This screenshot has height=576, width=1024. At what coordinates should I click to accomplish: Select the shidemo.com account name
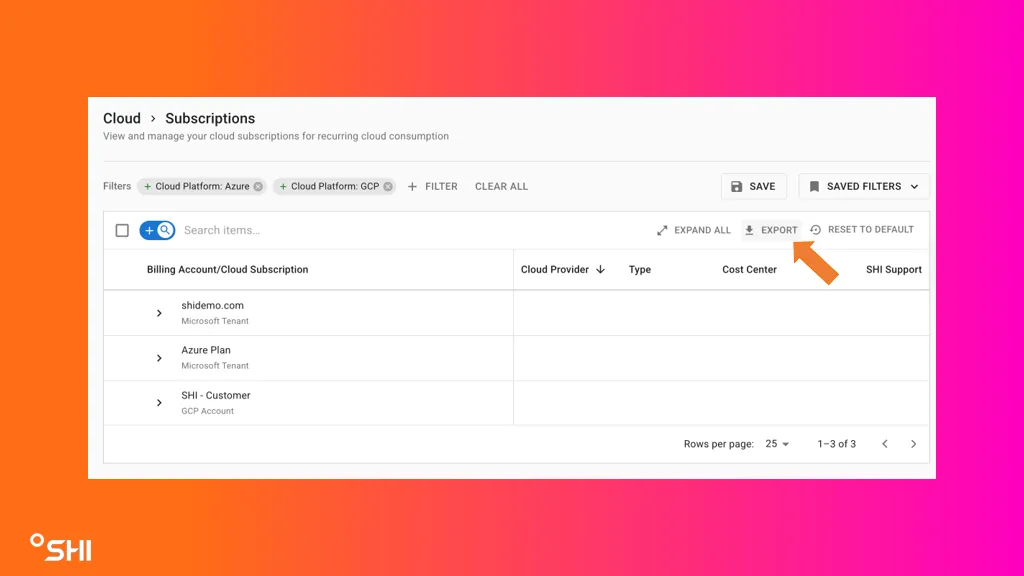tap(212, 306)
